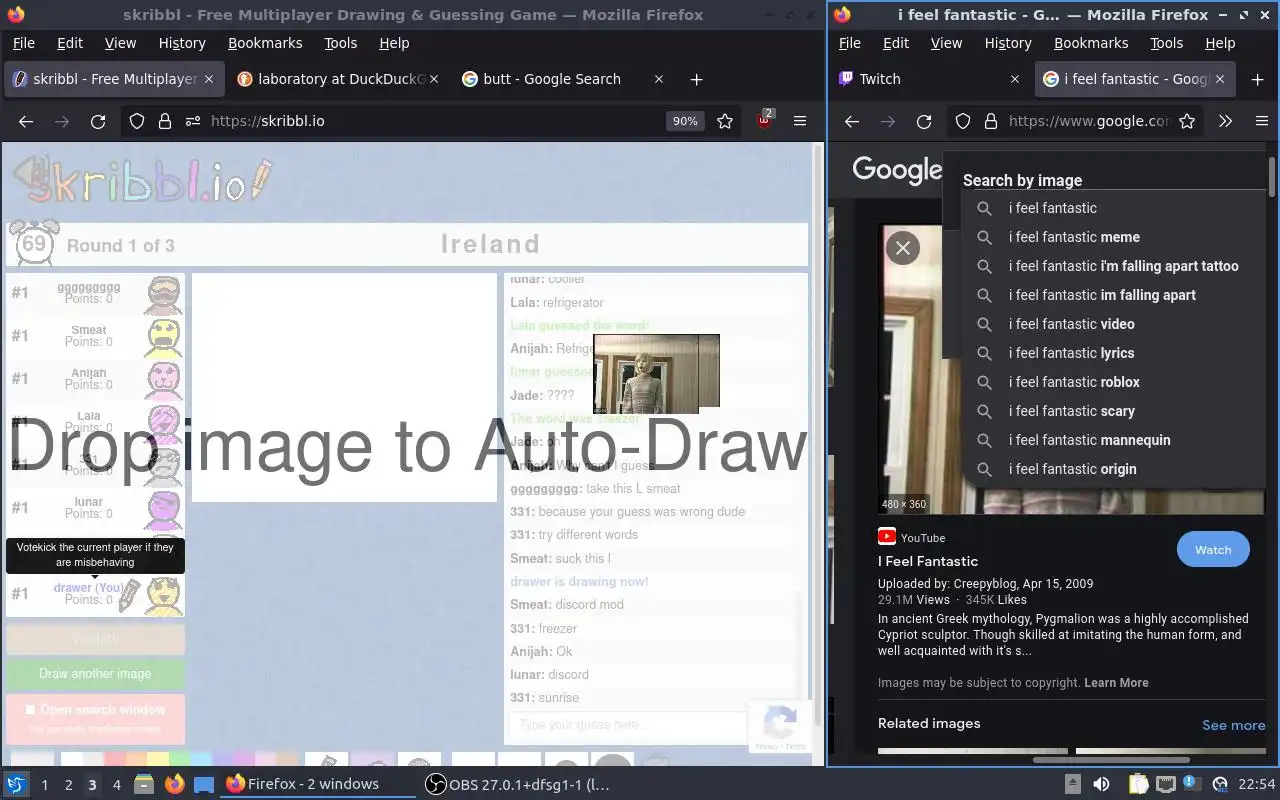Screen dimensions: 1280x800
Task: Click the Google address bar URL
Action: pos(1088,121)
